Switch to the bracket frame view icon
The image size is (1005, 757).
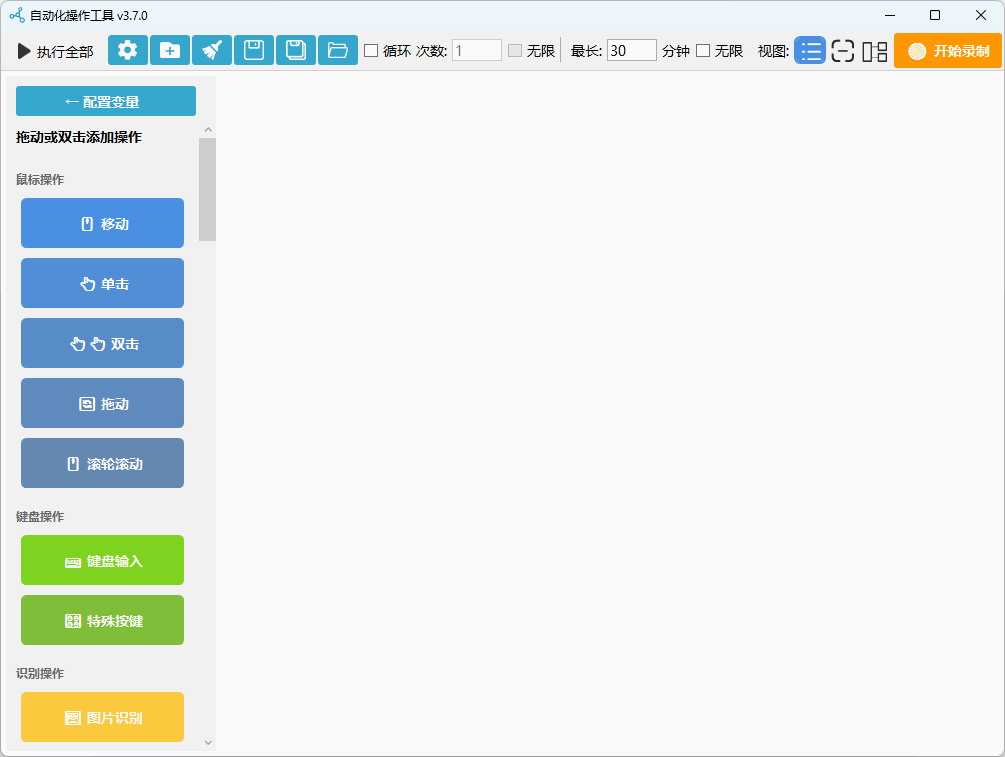click(843, 51)
